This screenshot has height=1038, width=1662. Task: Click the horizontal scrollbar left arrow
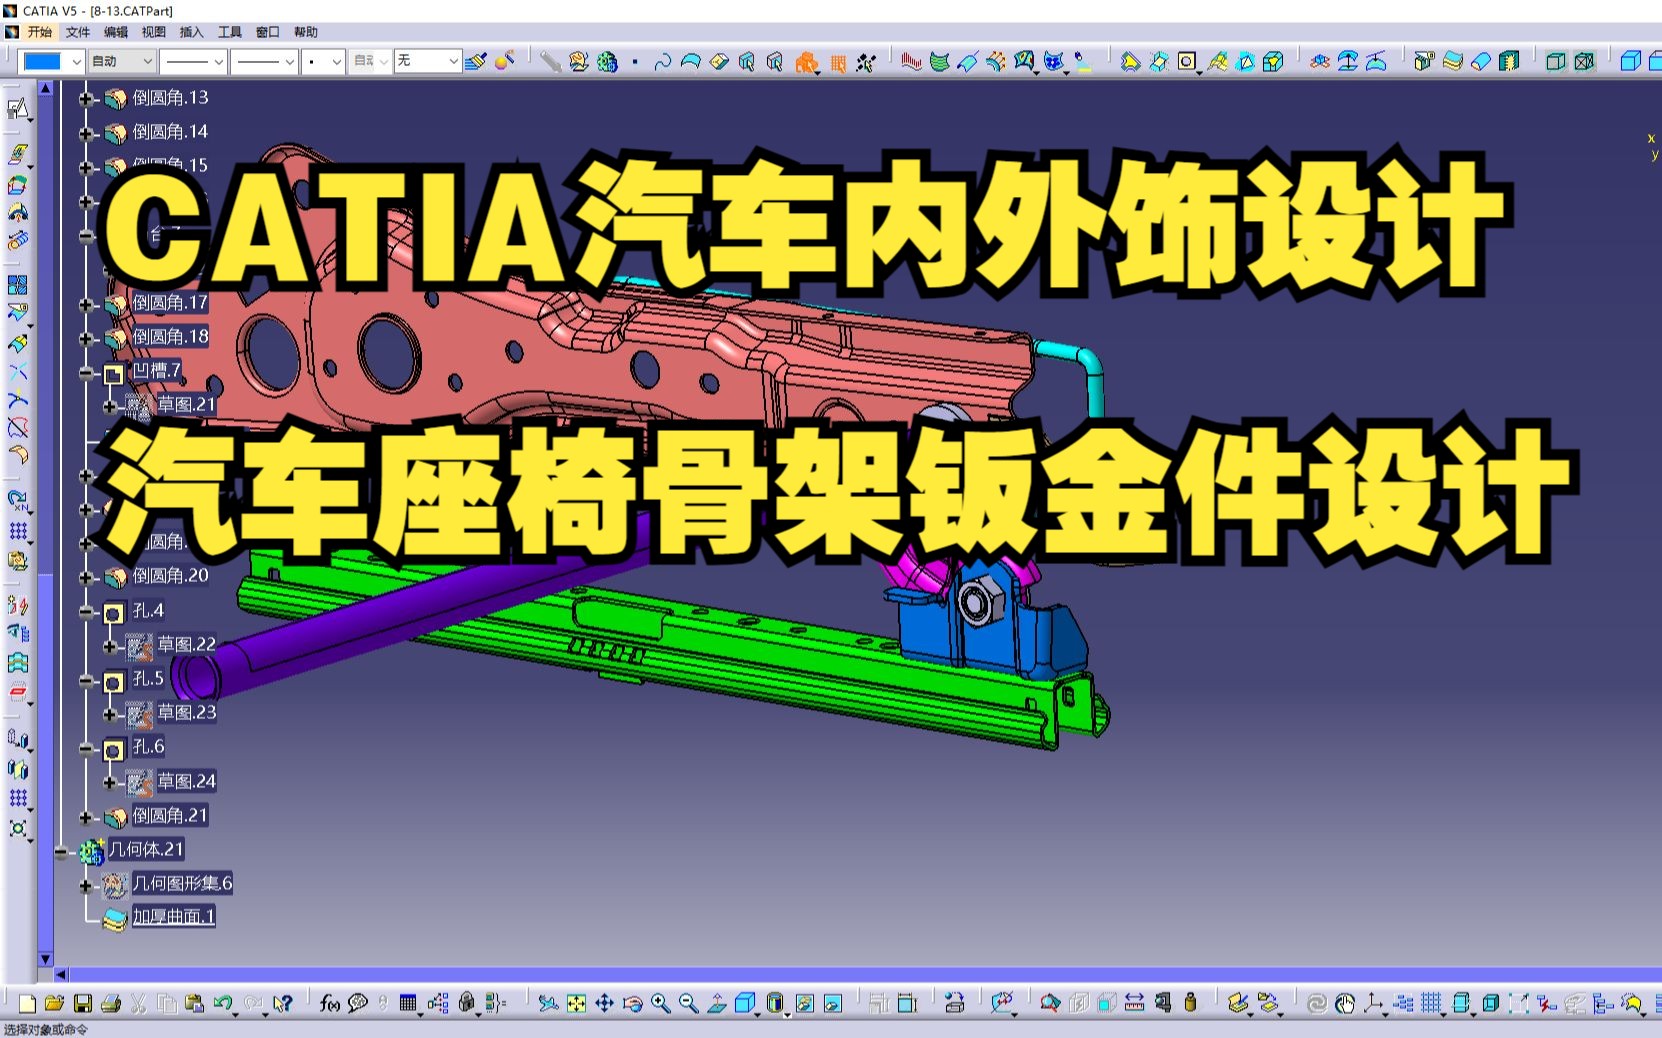[61, 974]
